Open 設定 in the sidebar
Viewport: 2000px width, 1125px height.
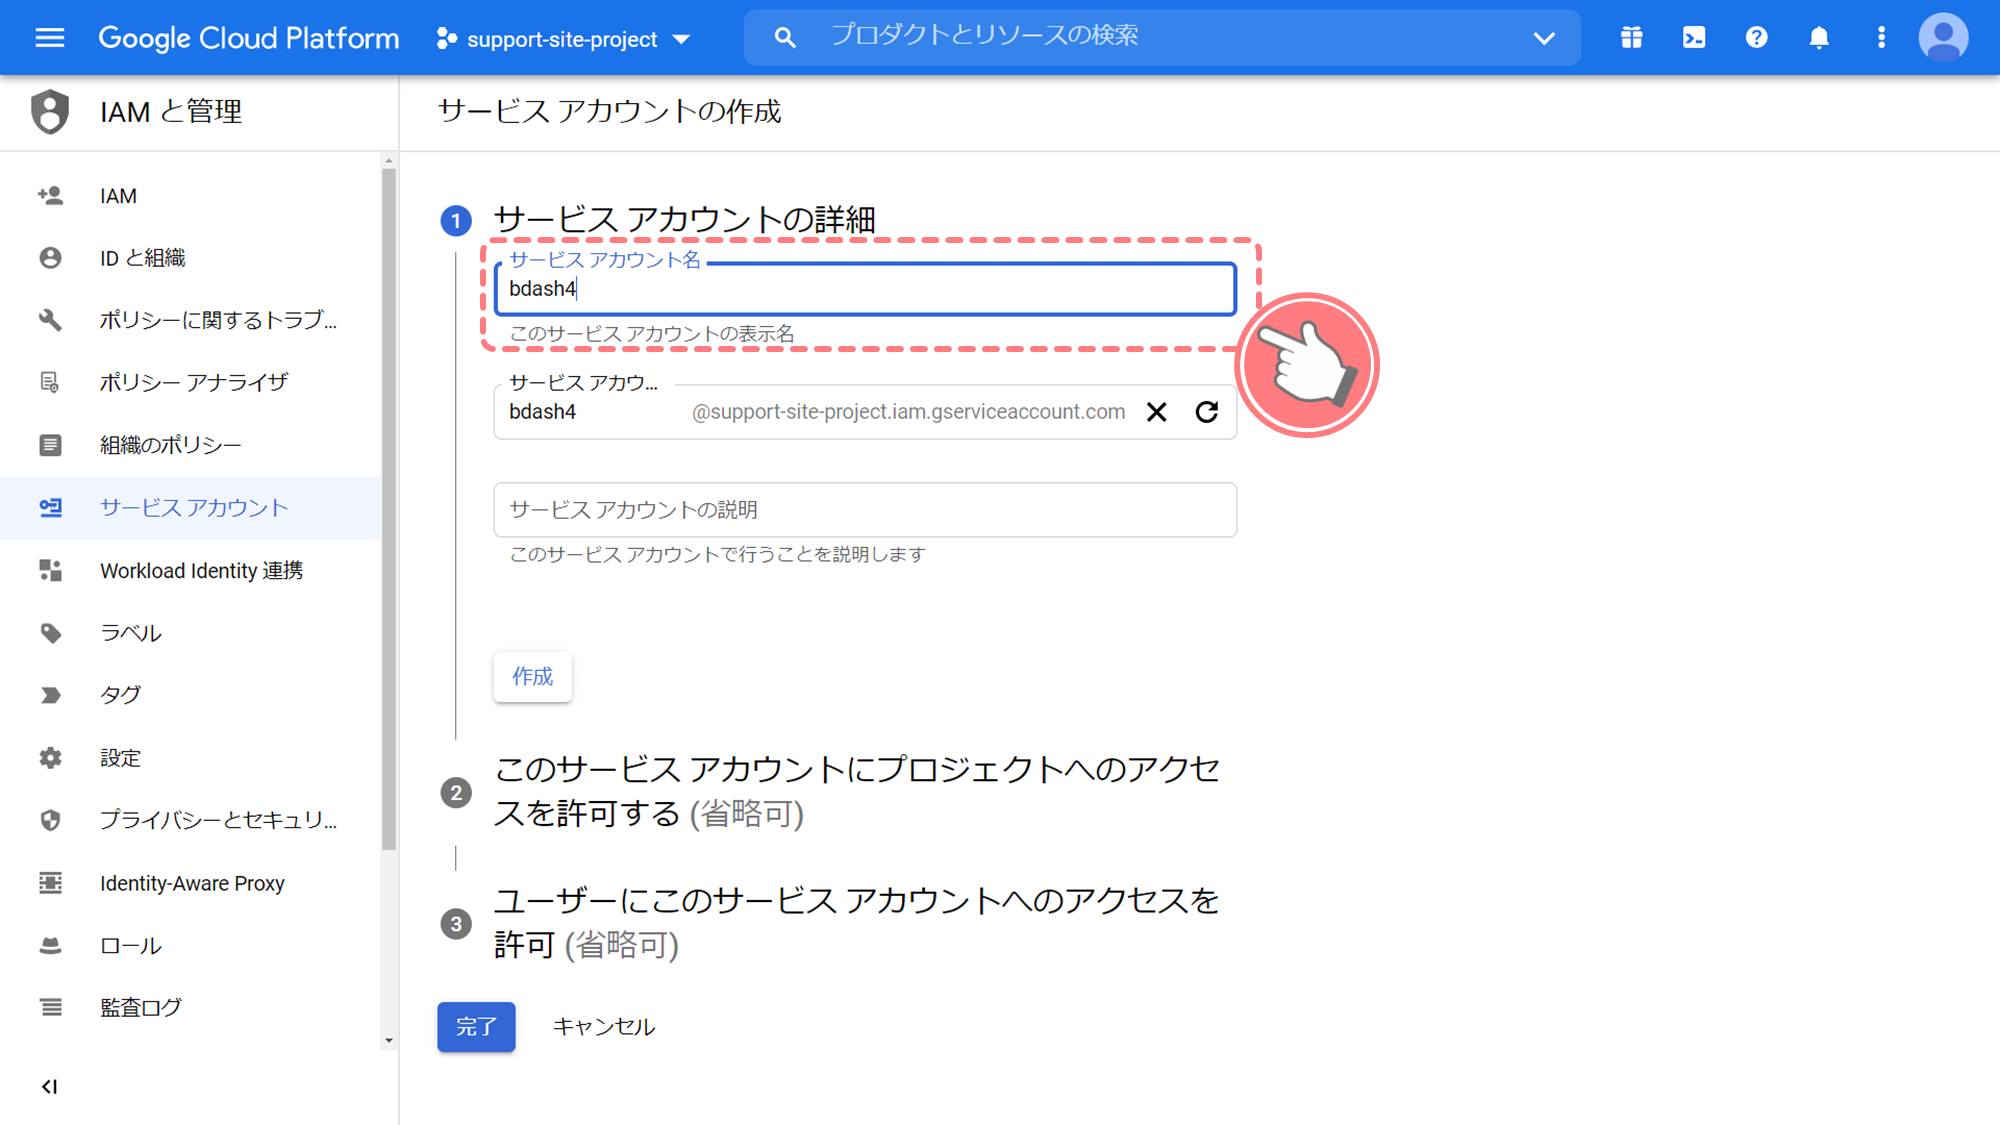[x=190, y=758]
